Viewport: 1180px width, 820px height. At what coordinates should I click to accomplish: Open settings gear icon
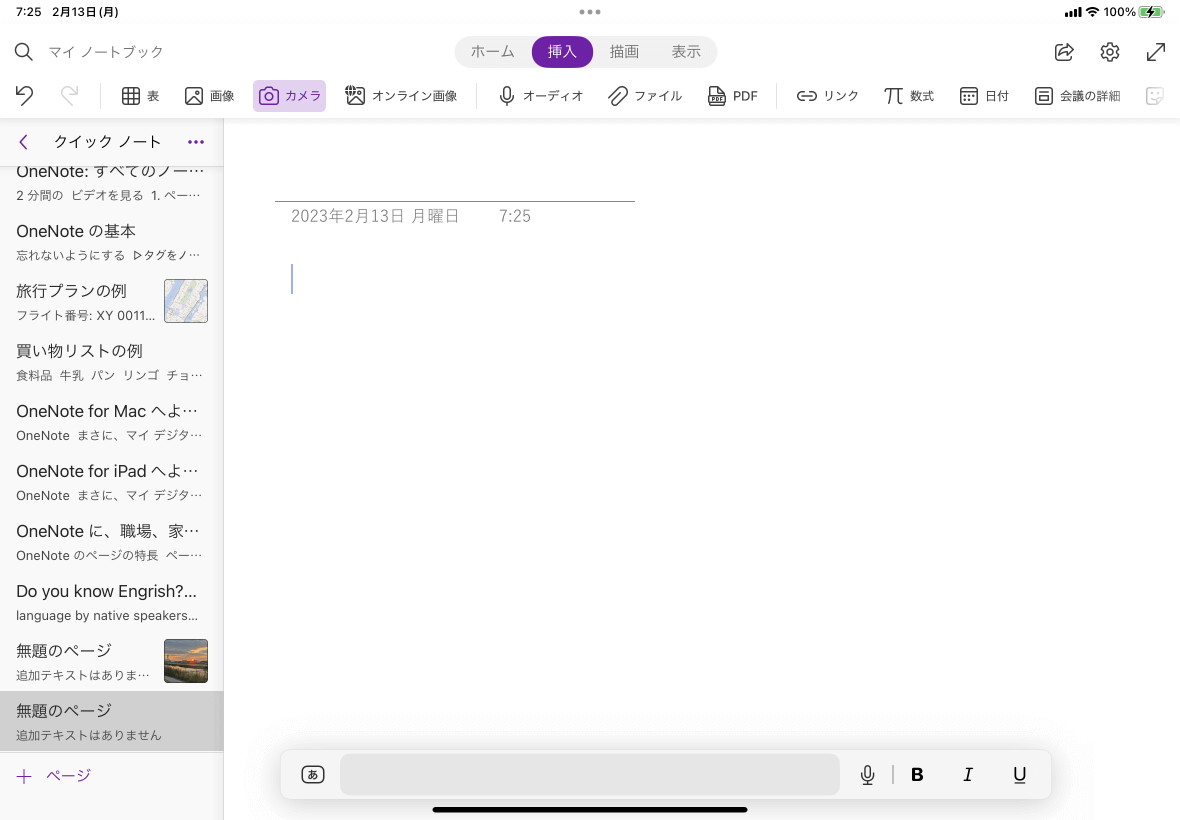pyautogui.click(x=1109, y=52)
